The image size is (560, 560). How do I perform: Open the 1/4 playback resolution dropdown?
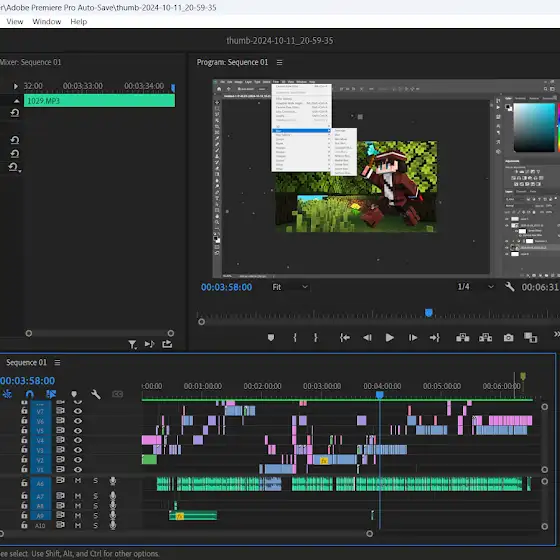[x=475, y=287]
